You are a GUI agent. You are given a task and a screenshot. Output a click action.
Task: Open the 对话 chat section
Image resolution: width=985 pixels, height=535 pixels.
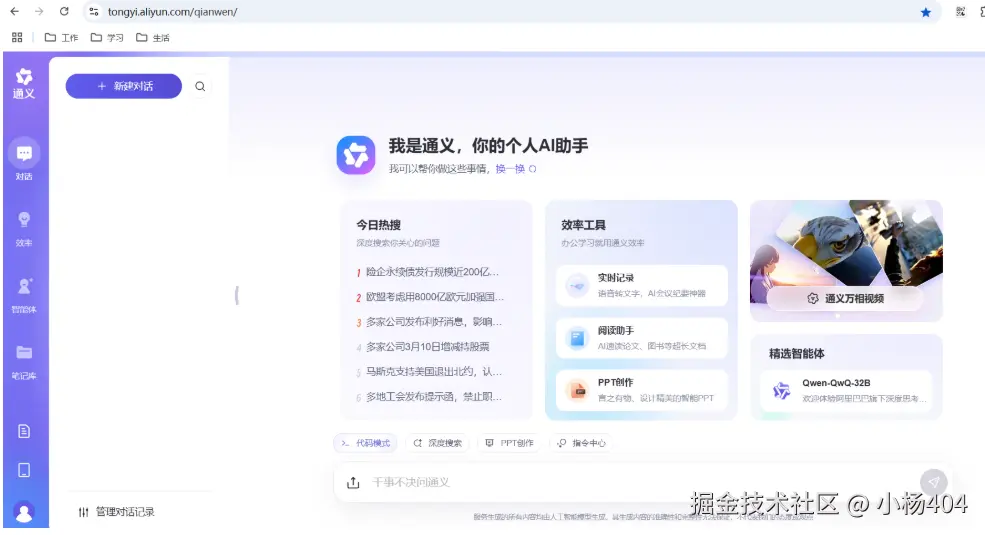tap(24, 159)
